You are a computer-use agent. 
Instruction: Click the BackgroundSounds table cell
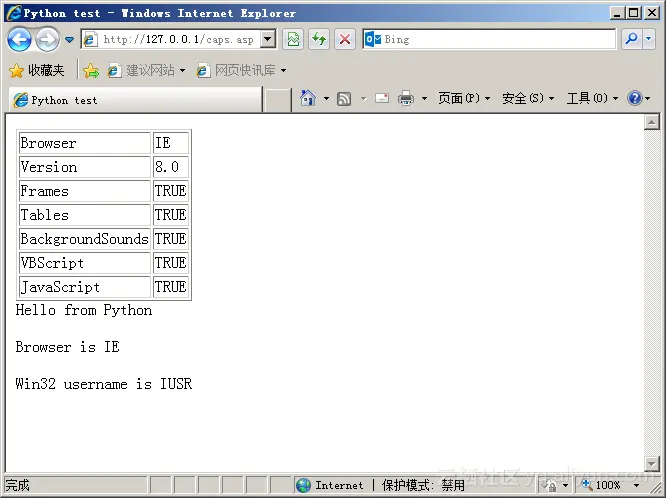click(85, 239)
